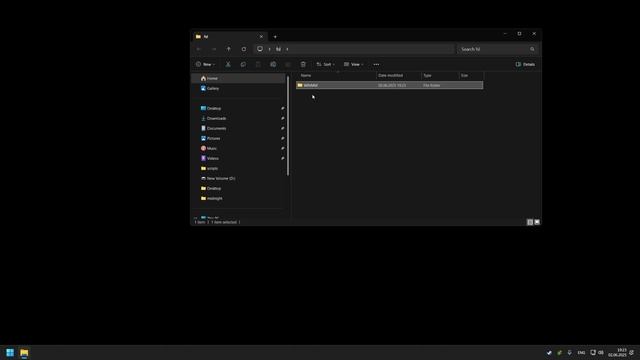Close the fd tab
640x360 pixels.
click(261, 37)
